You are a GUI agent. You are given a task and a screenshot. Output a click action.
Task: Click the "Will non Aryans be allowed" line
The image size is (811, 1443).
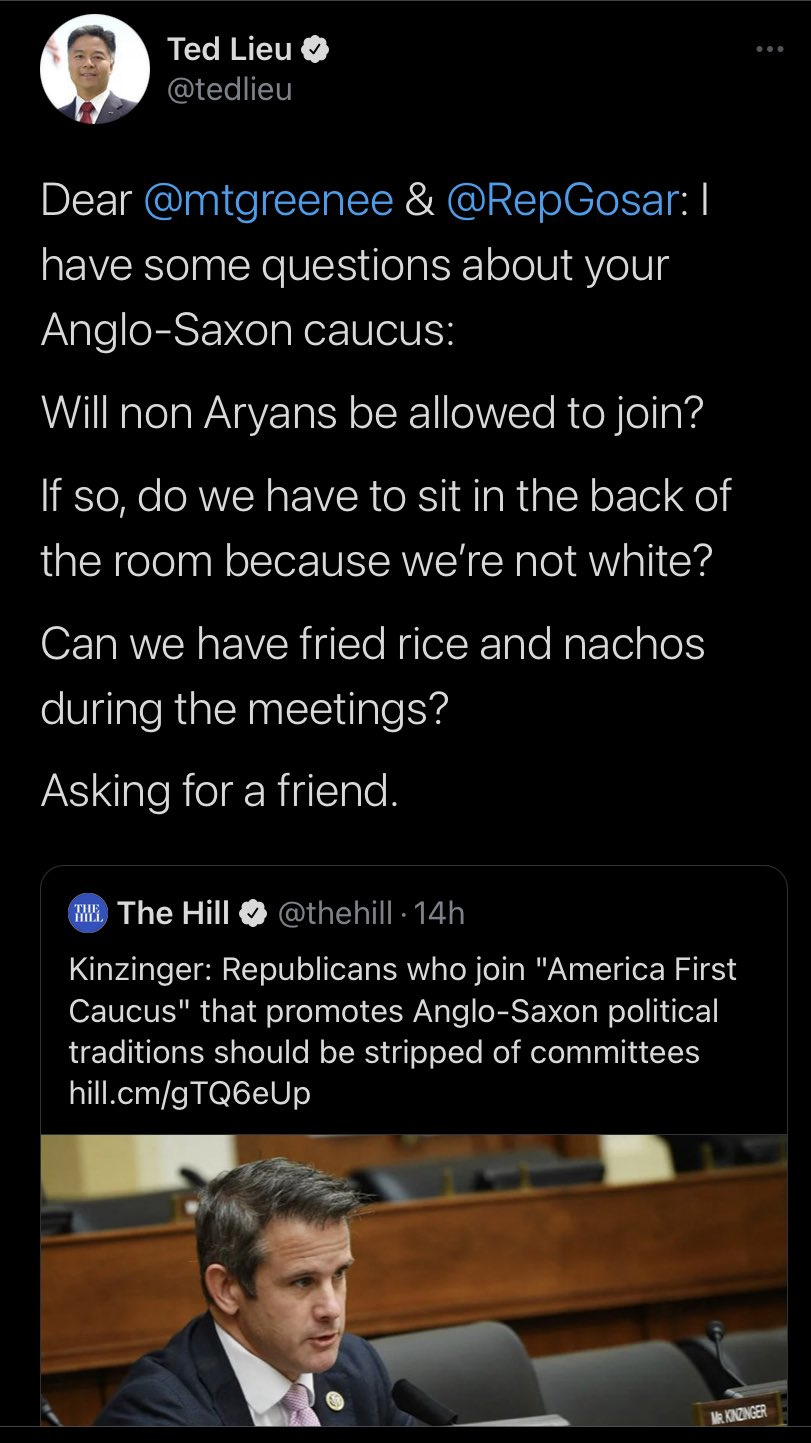click(372, 412)
